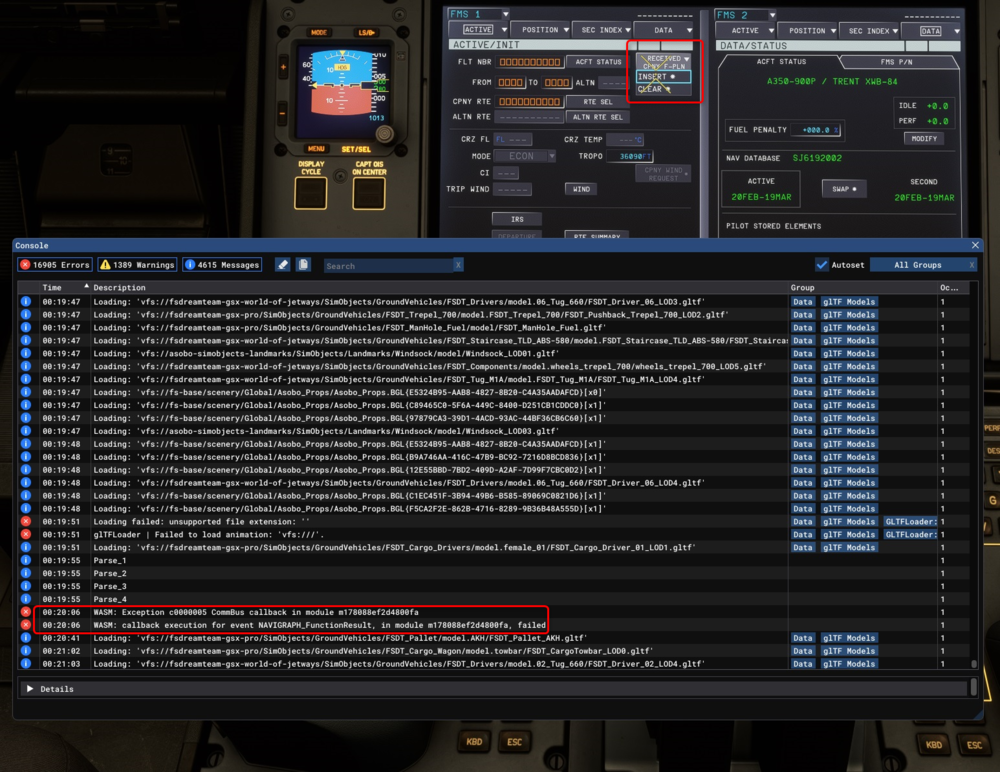Expand the Details section
The width and height of the screenshot is (1000, 772).
[x=30, y=689]
